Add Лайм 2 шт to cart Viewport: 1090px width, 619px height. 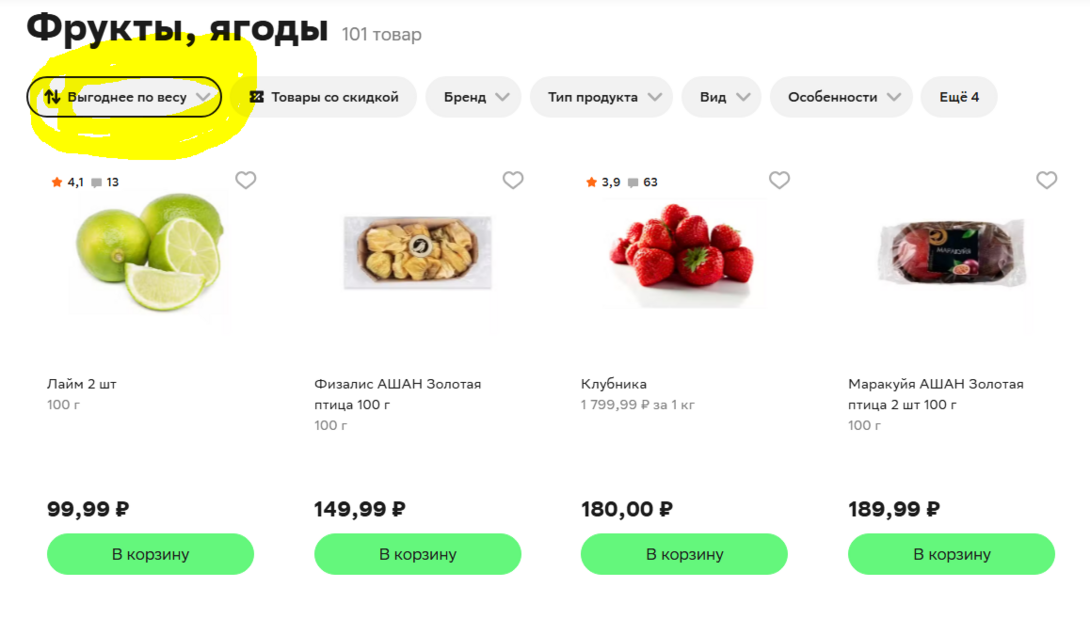(150, 554)
